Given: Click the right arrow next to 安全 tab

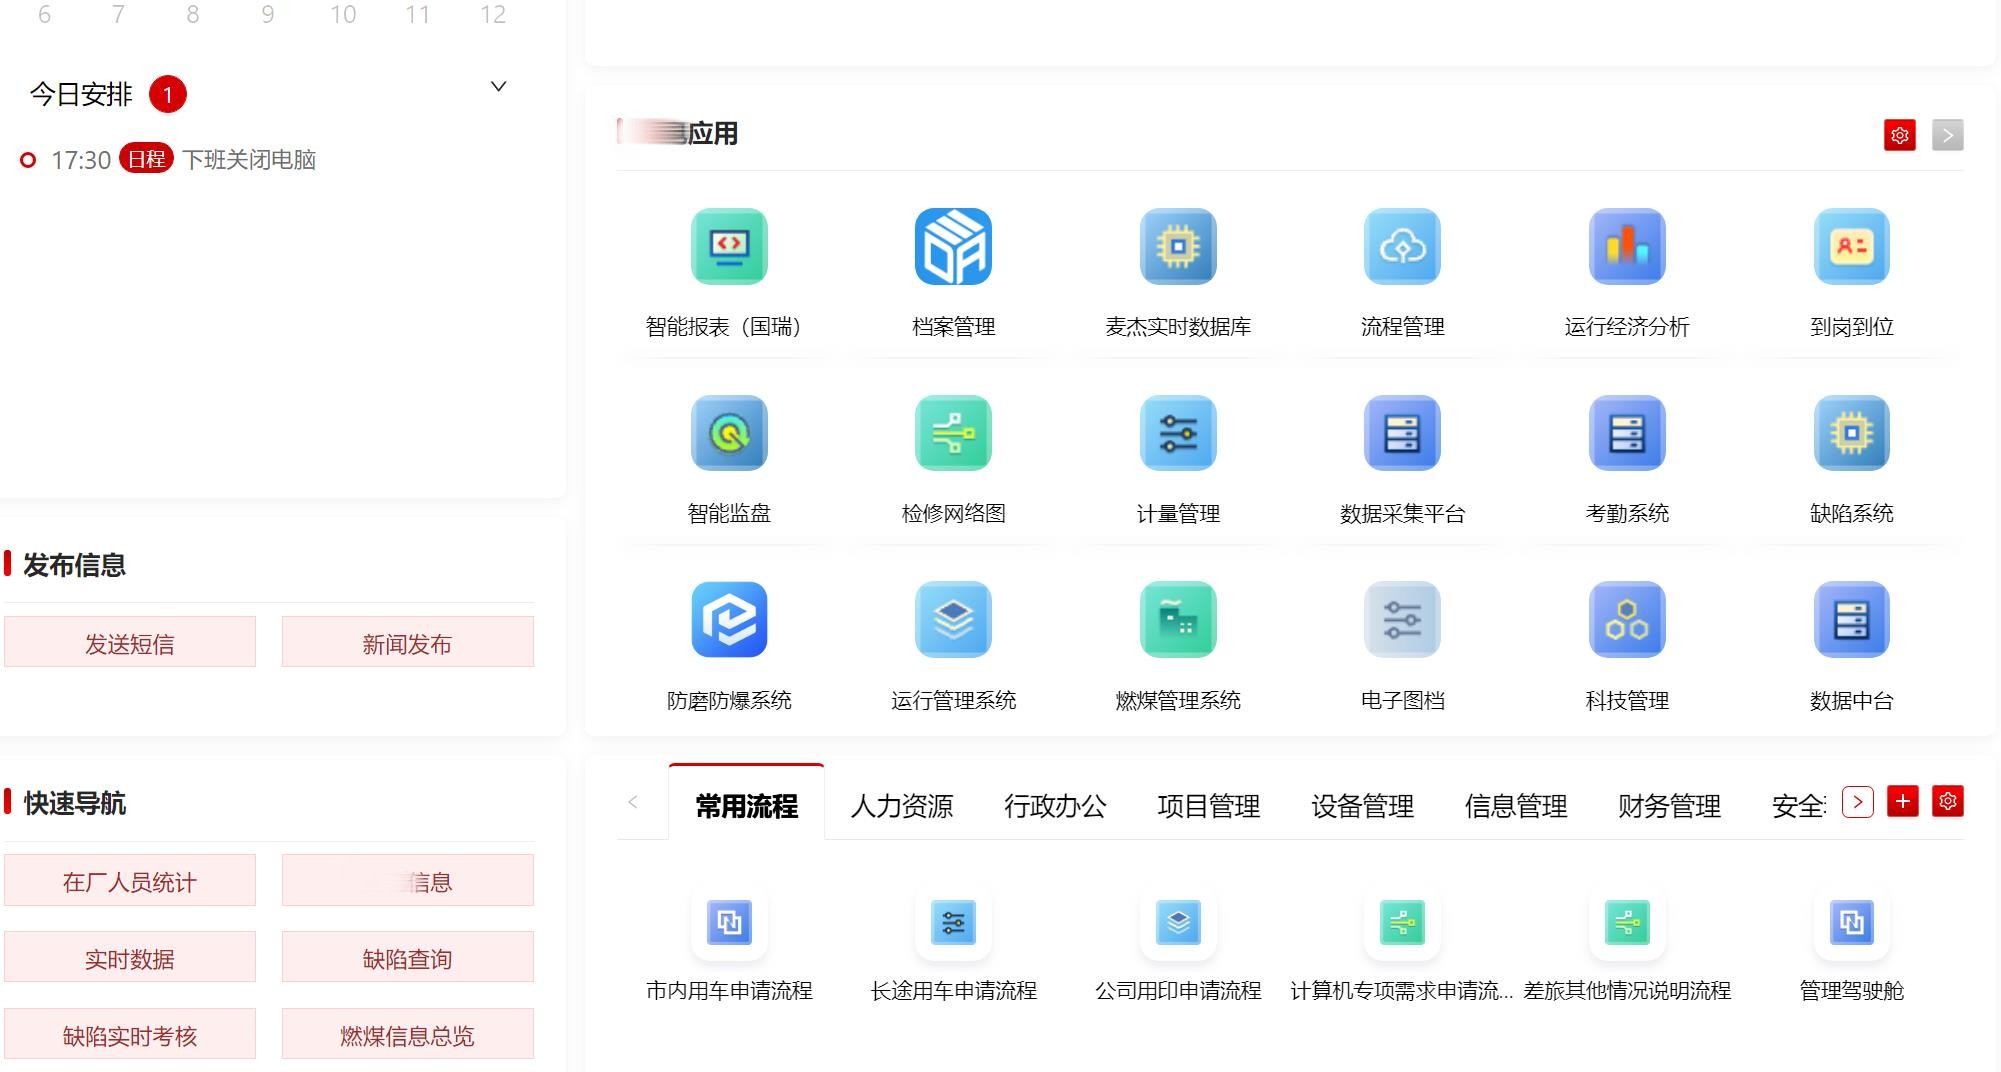Looking at the screenshot, I should (x=1858, y=801).
